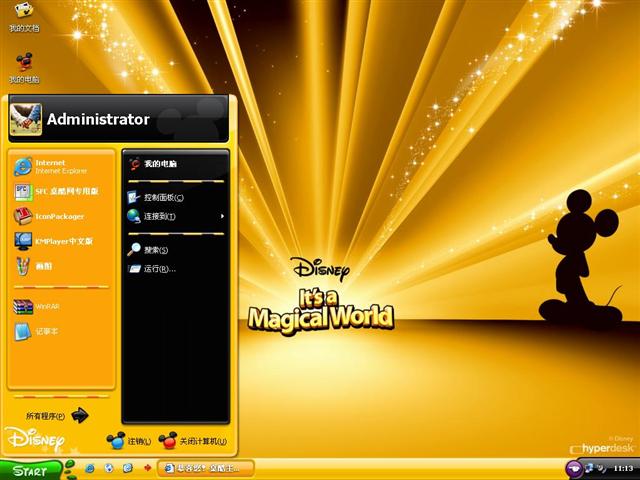Open the 我的电脑 Mickey desktop icon

tap(24, 68)
